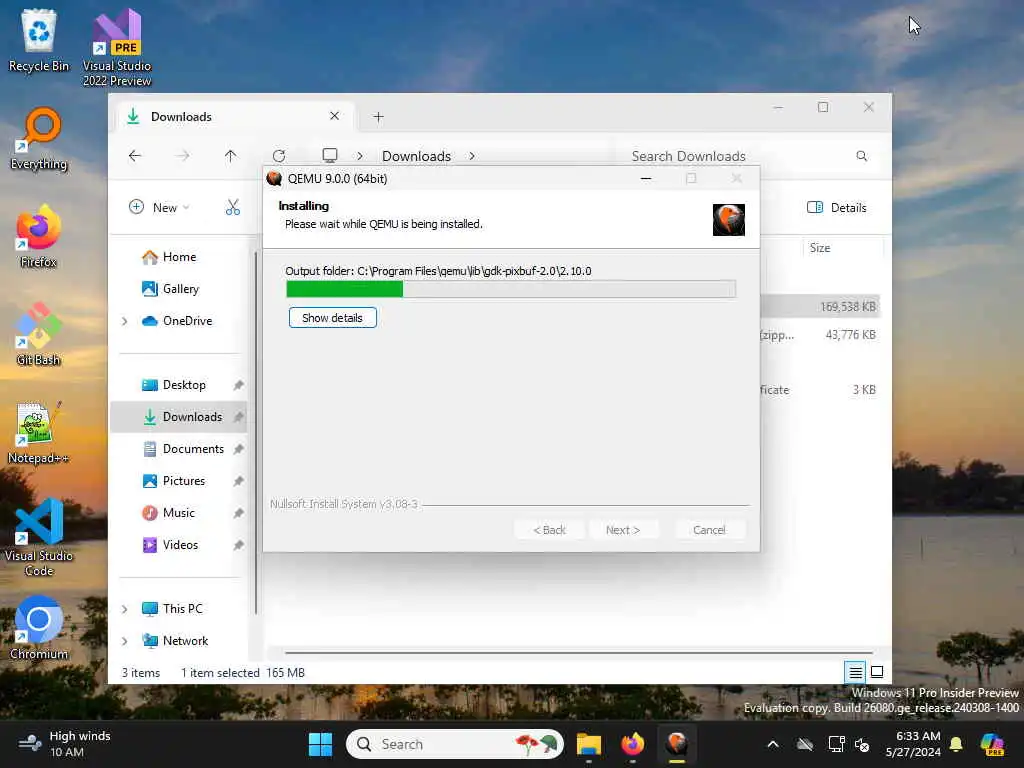Minimize the QEMU installer window
Screen dimensions: 1024x768
[646, 178]
